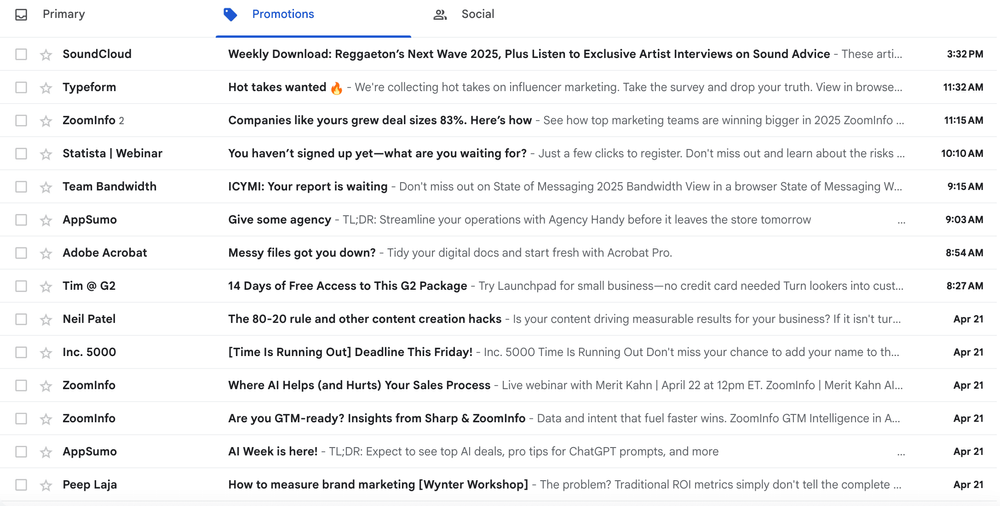Click the Adobe Acrobat sender name
The image size is (1000, 506).
coord(105,253)
